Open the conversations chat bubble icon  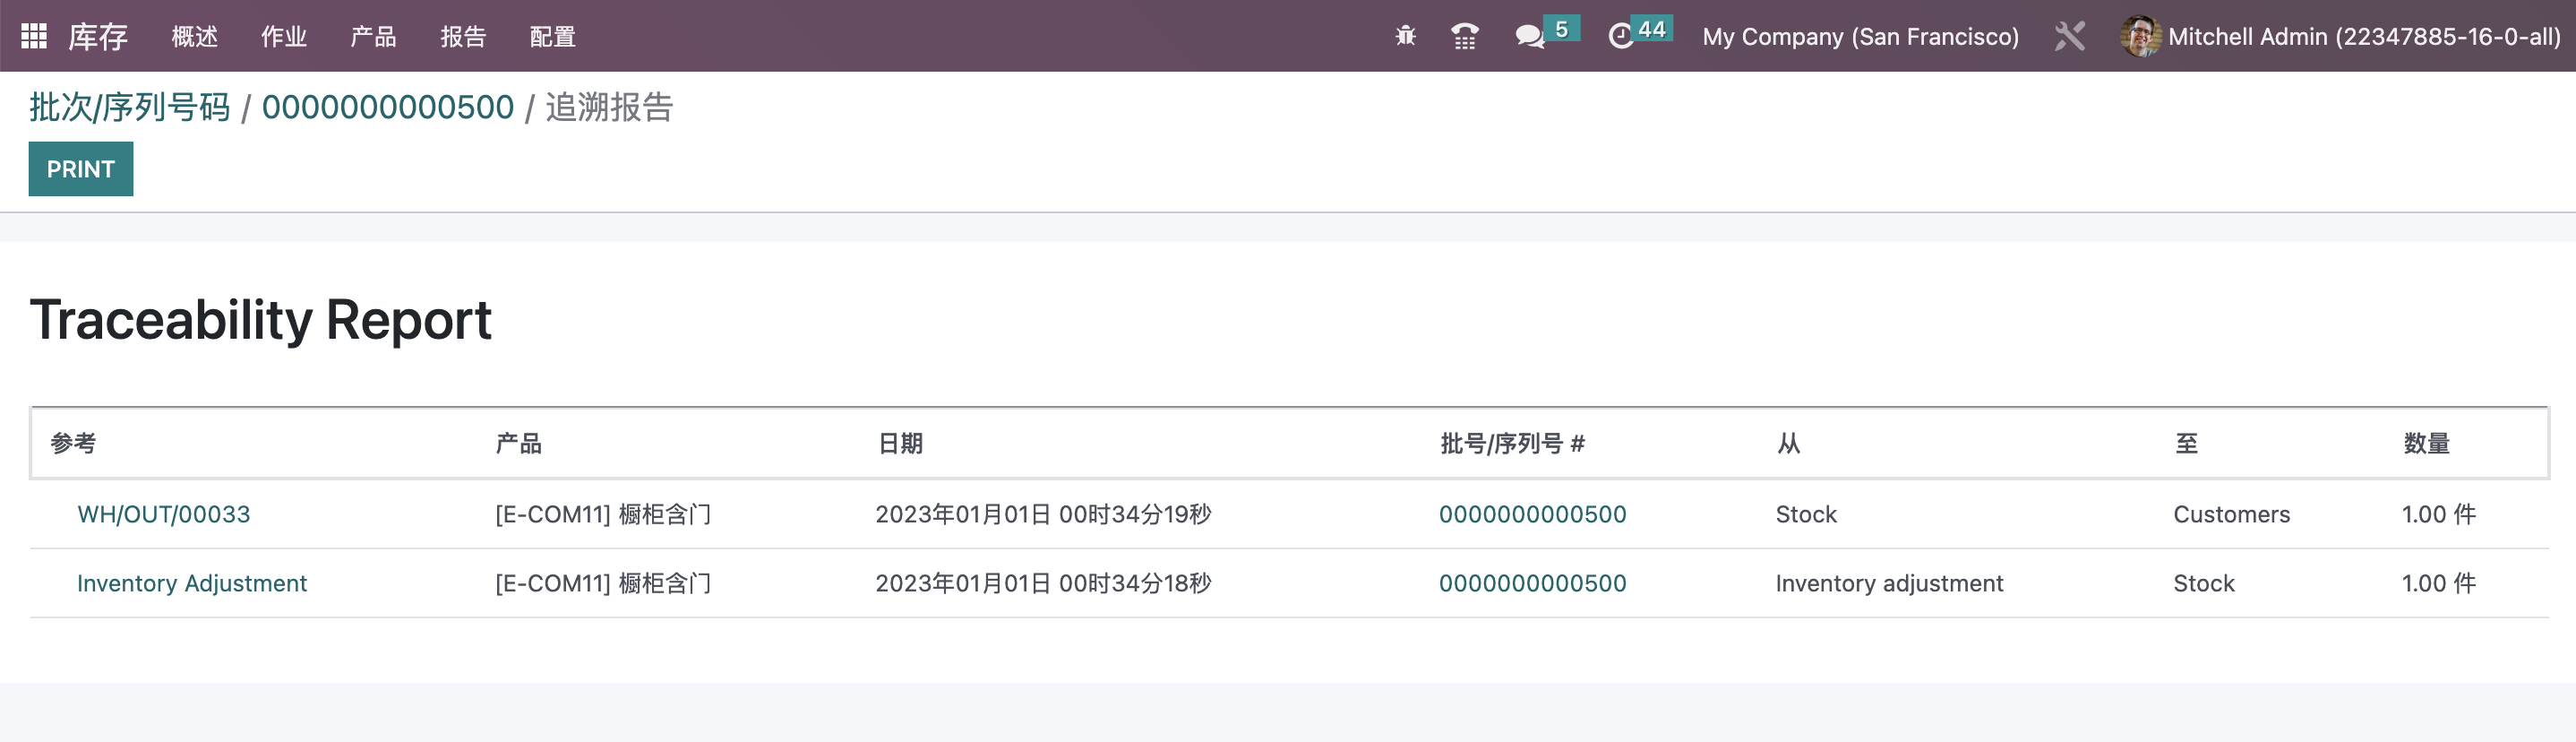point(1529,37)
